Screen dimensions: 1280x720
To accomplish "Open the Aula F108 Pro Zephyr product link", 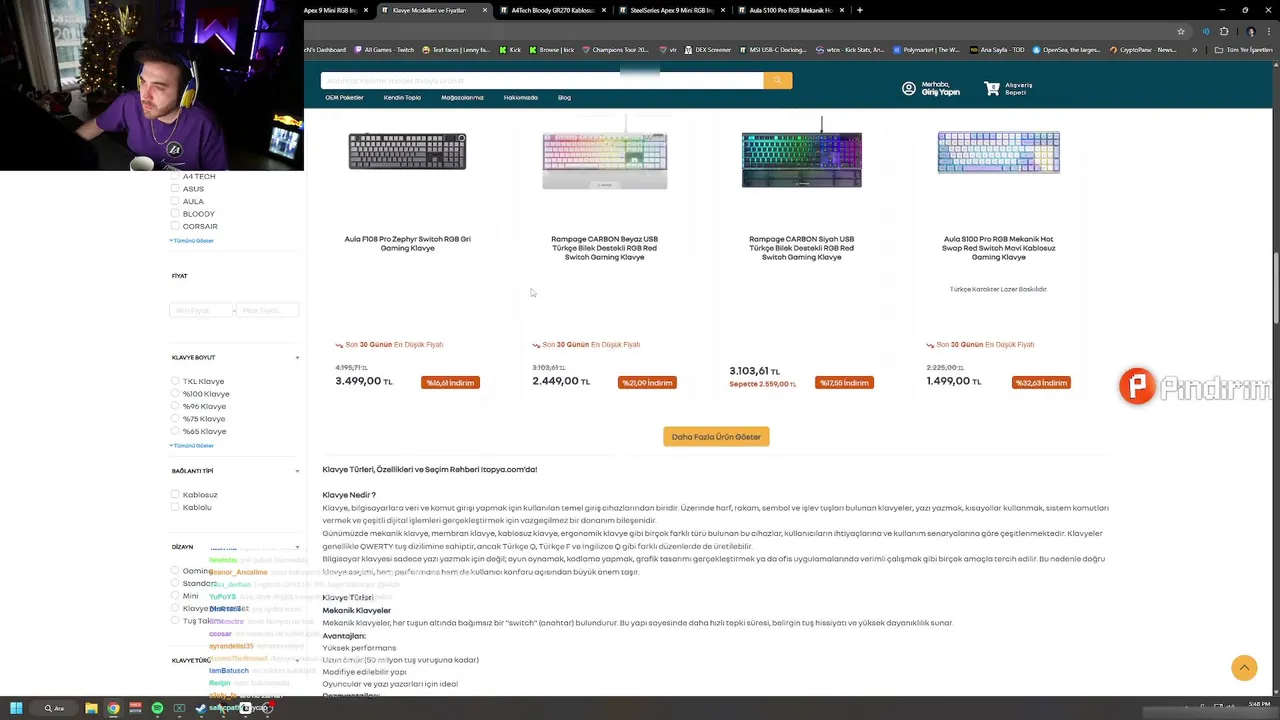I will [x=407, y=243].
